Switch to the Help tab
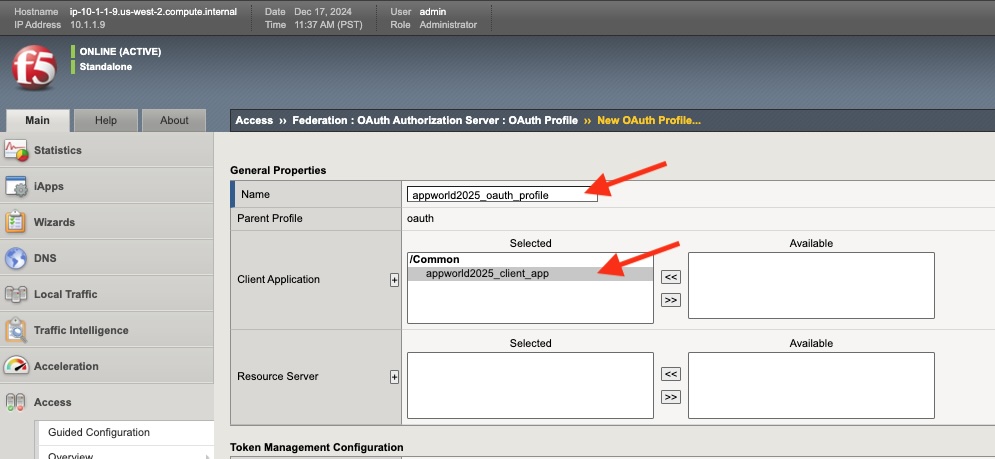The height and width of the screenshot is (459, 995). tap(105, 120)
